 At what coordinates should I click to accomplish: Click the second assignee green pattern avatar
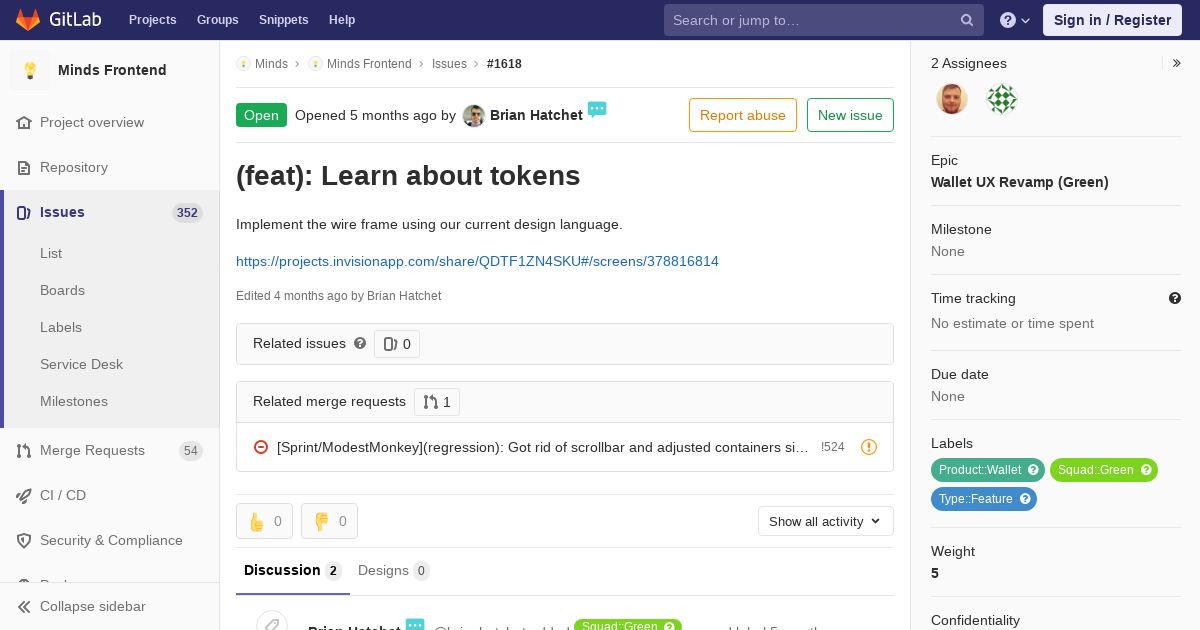click(1002, 99)
